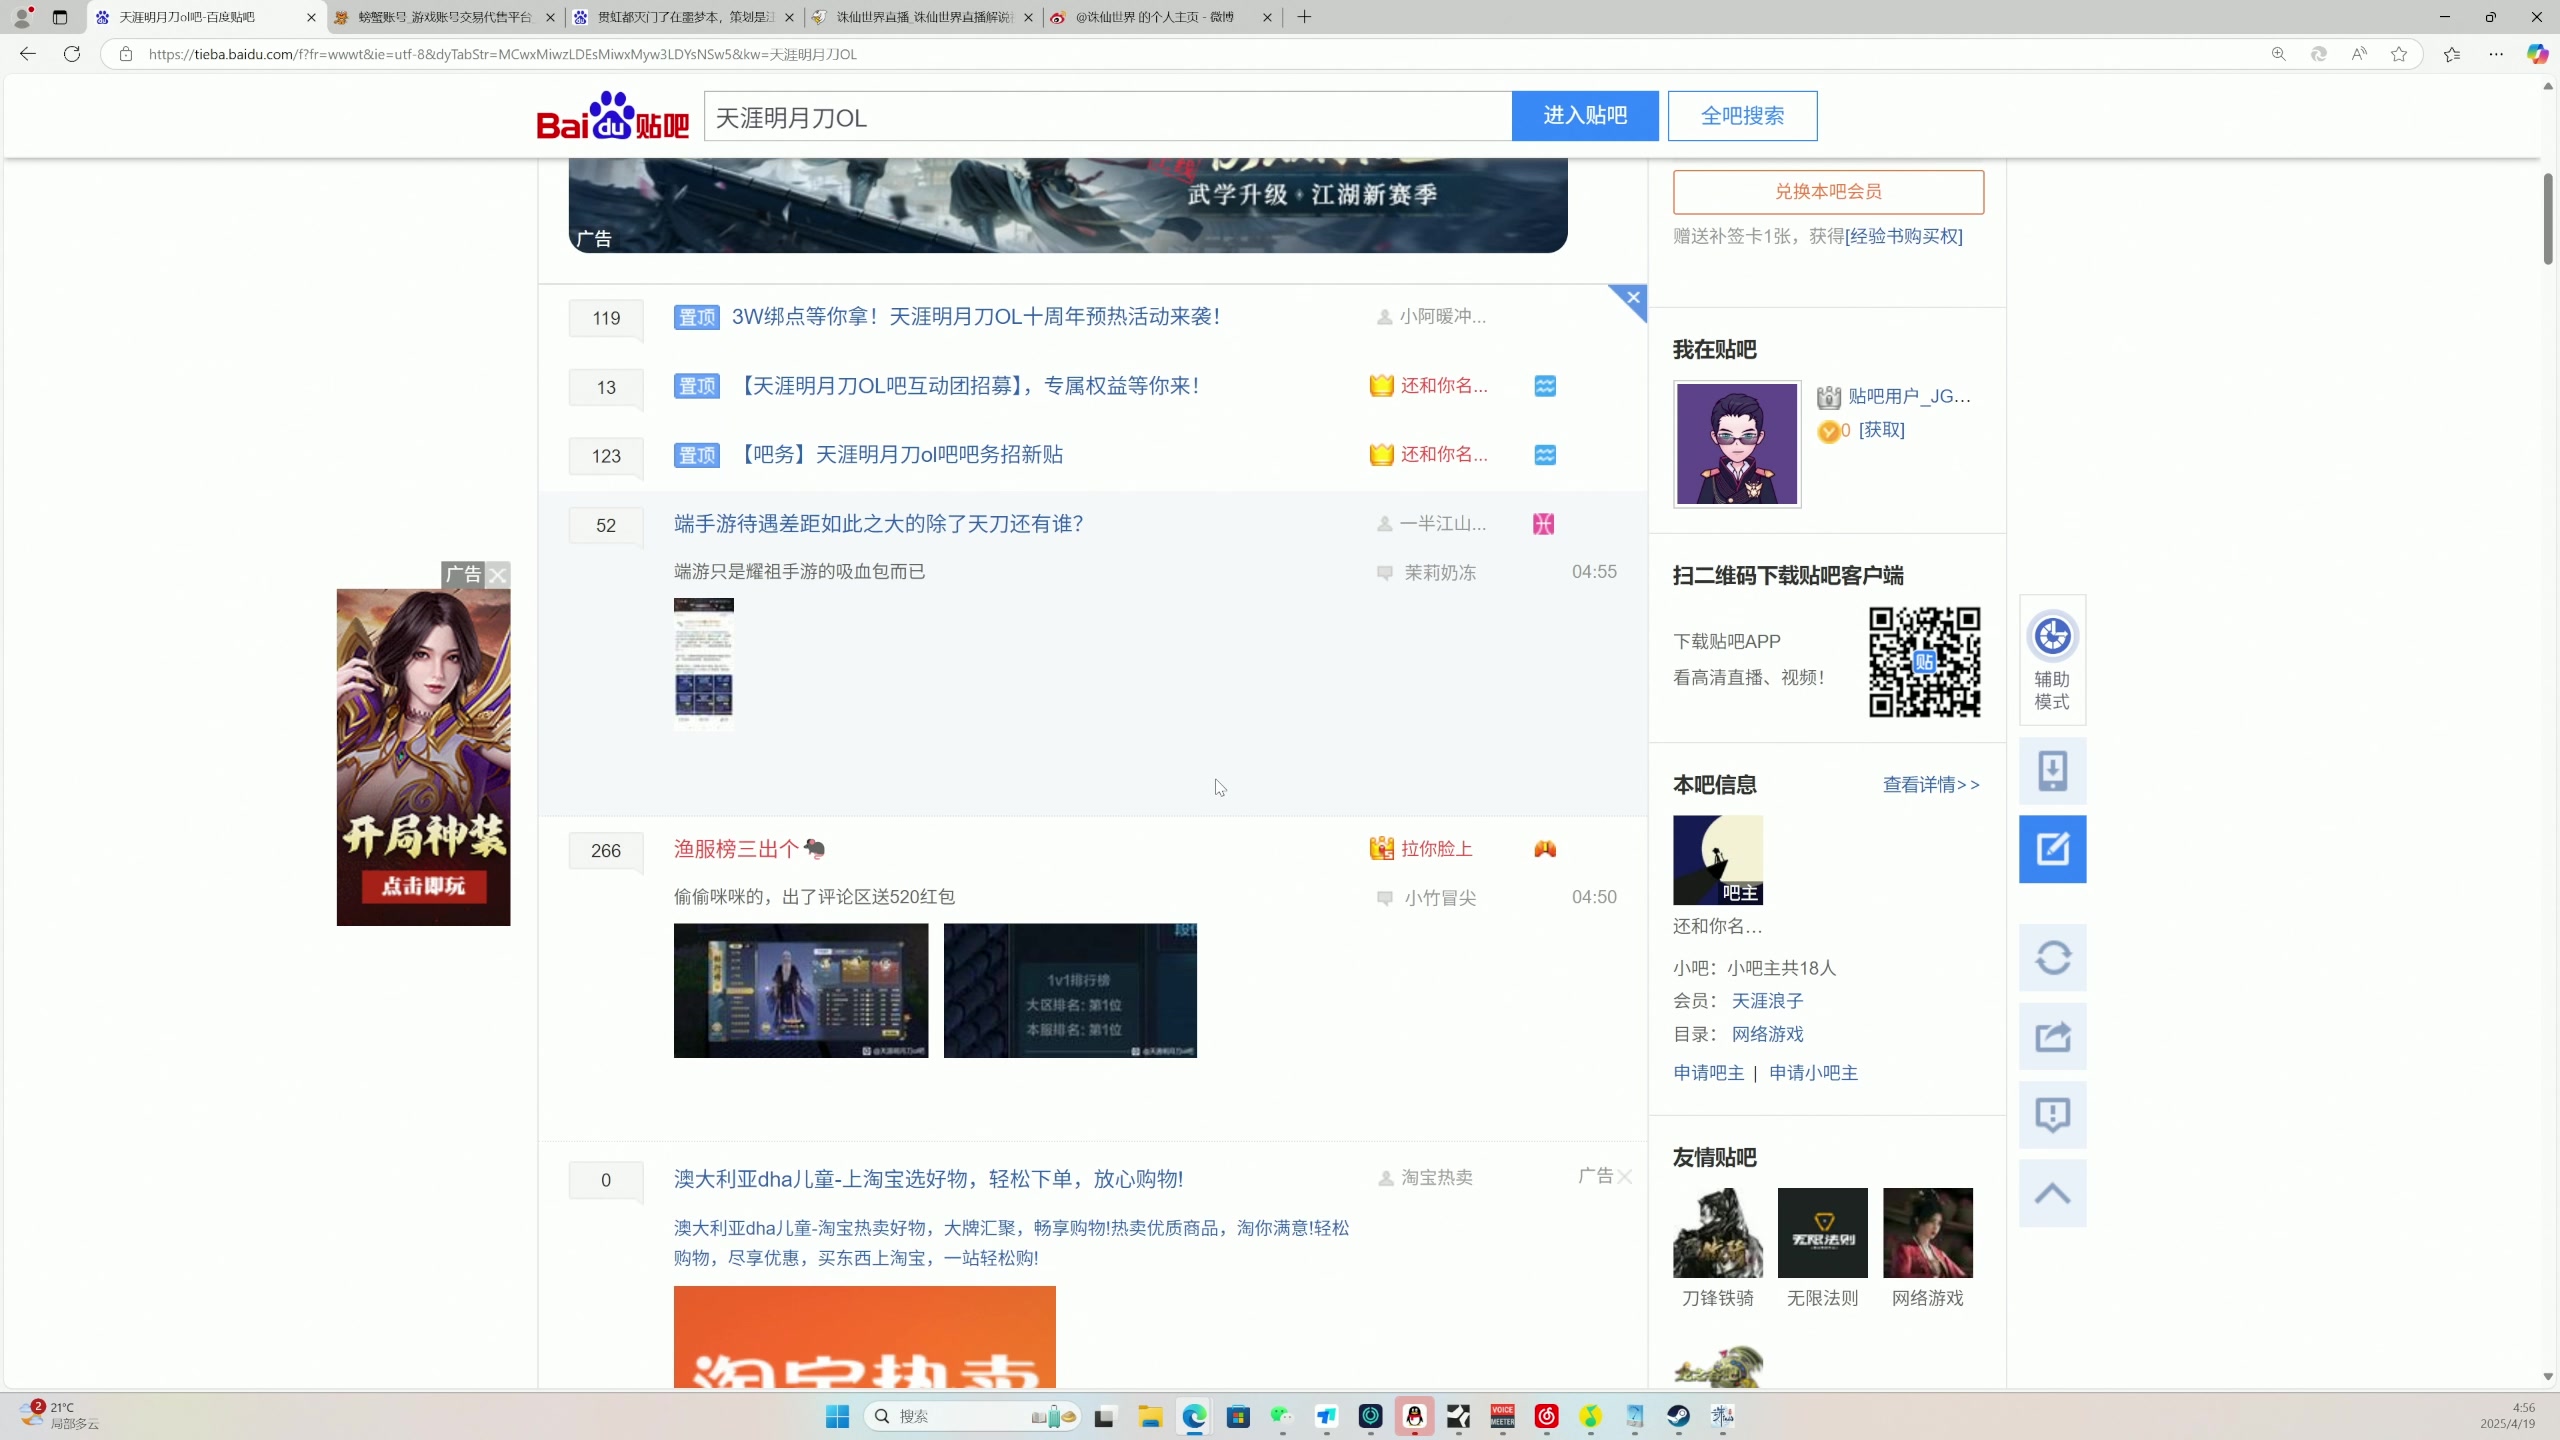The width and height of the screenshot is (2560, 1440).
Task: Close the top-right blue corner banner
Action: point(1633,297)
